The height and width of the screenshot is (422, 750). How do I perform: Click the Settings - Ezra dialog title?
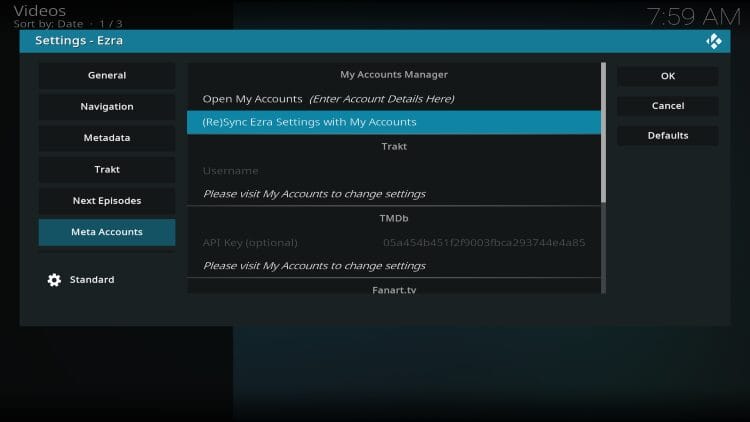coord(79,41)
